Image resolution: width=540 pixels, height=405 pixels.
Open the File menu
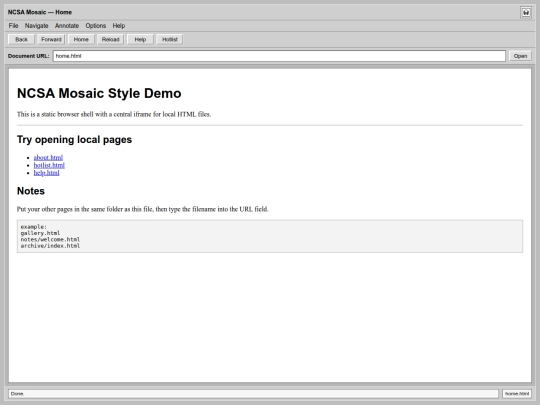(x=13, y=26)
